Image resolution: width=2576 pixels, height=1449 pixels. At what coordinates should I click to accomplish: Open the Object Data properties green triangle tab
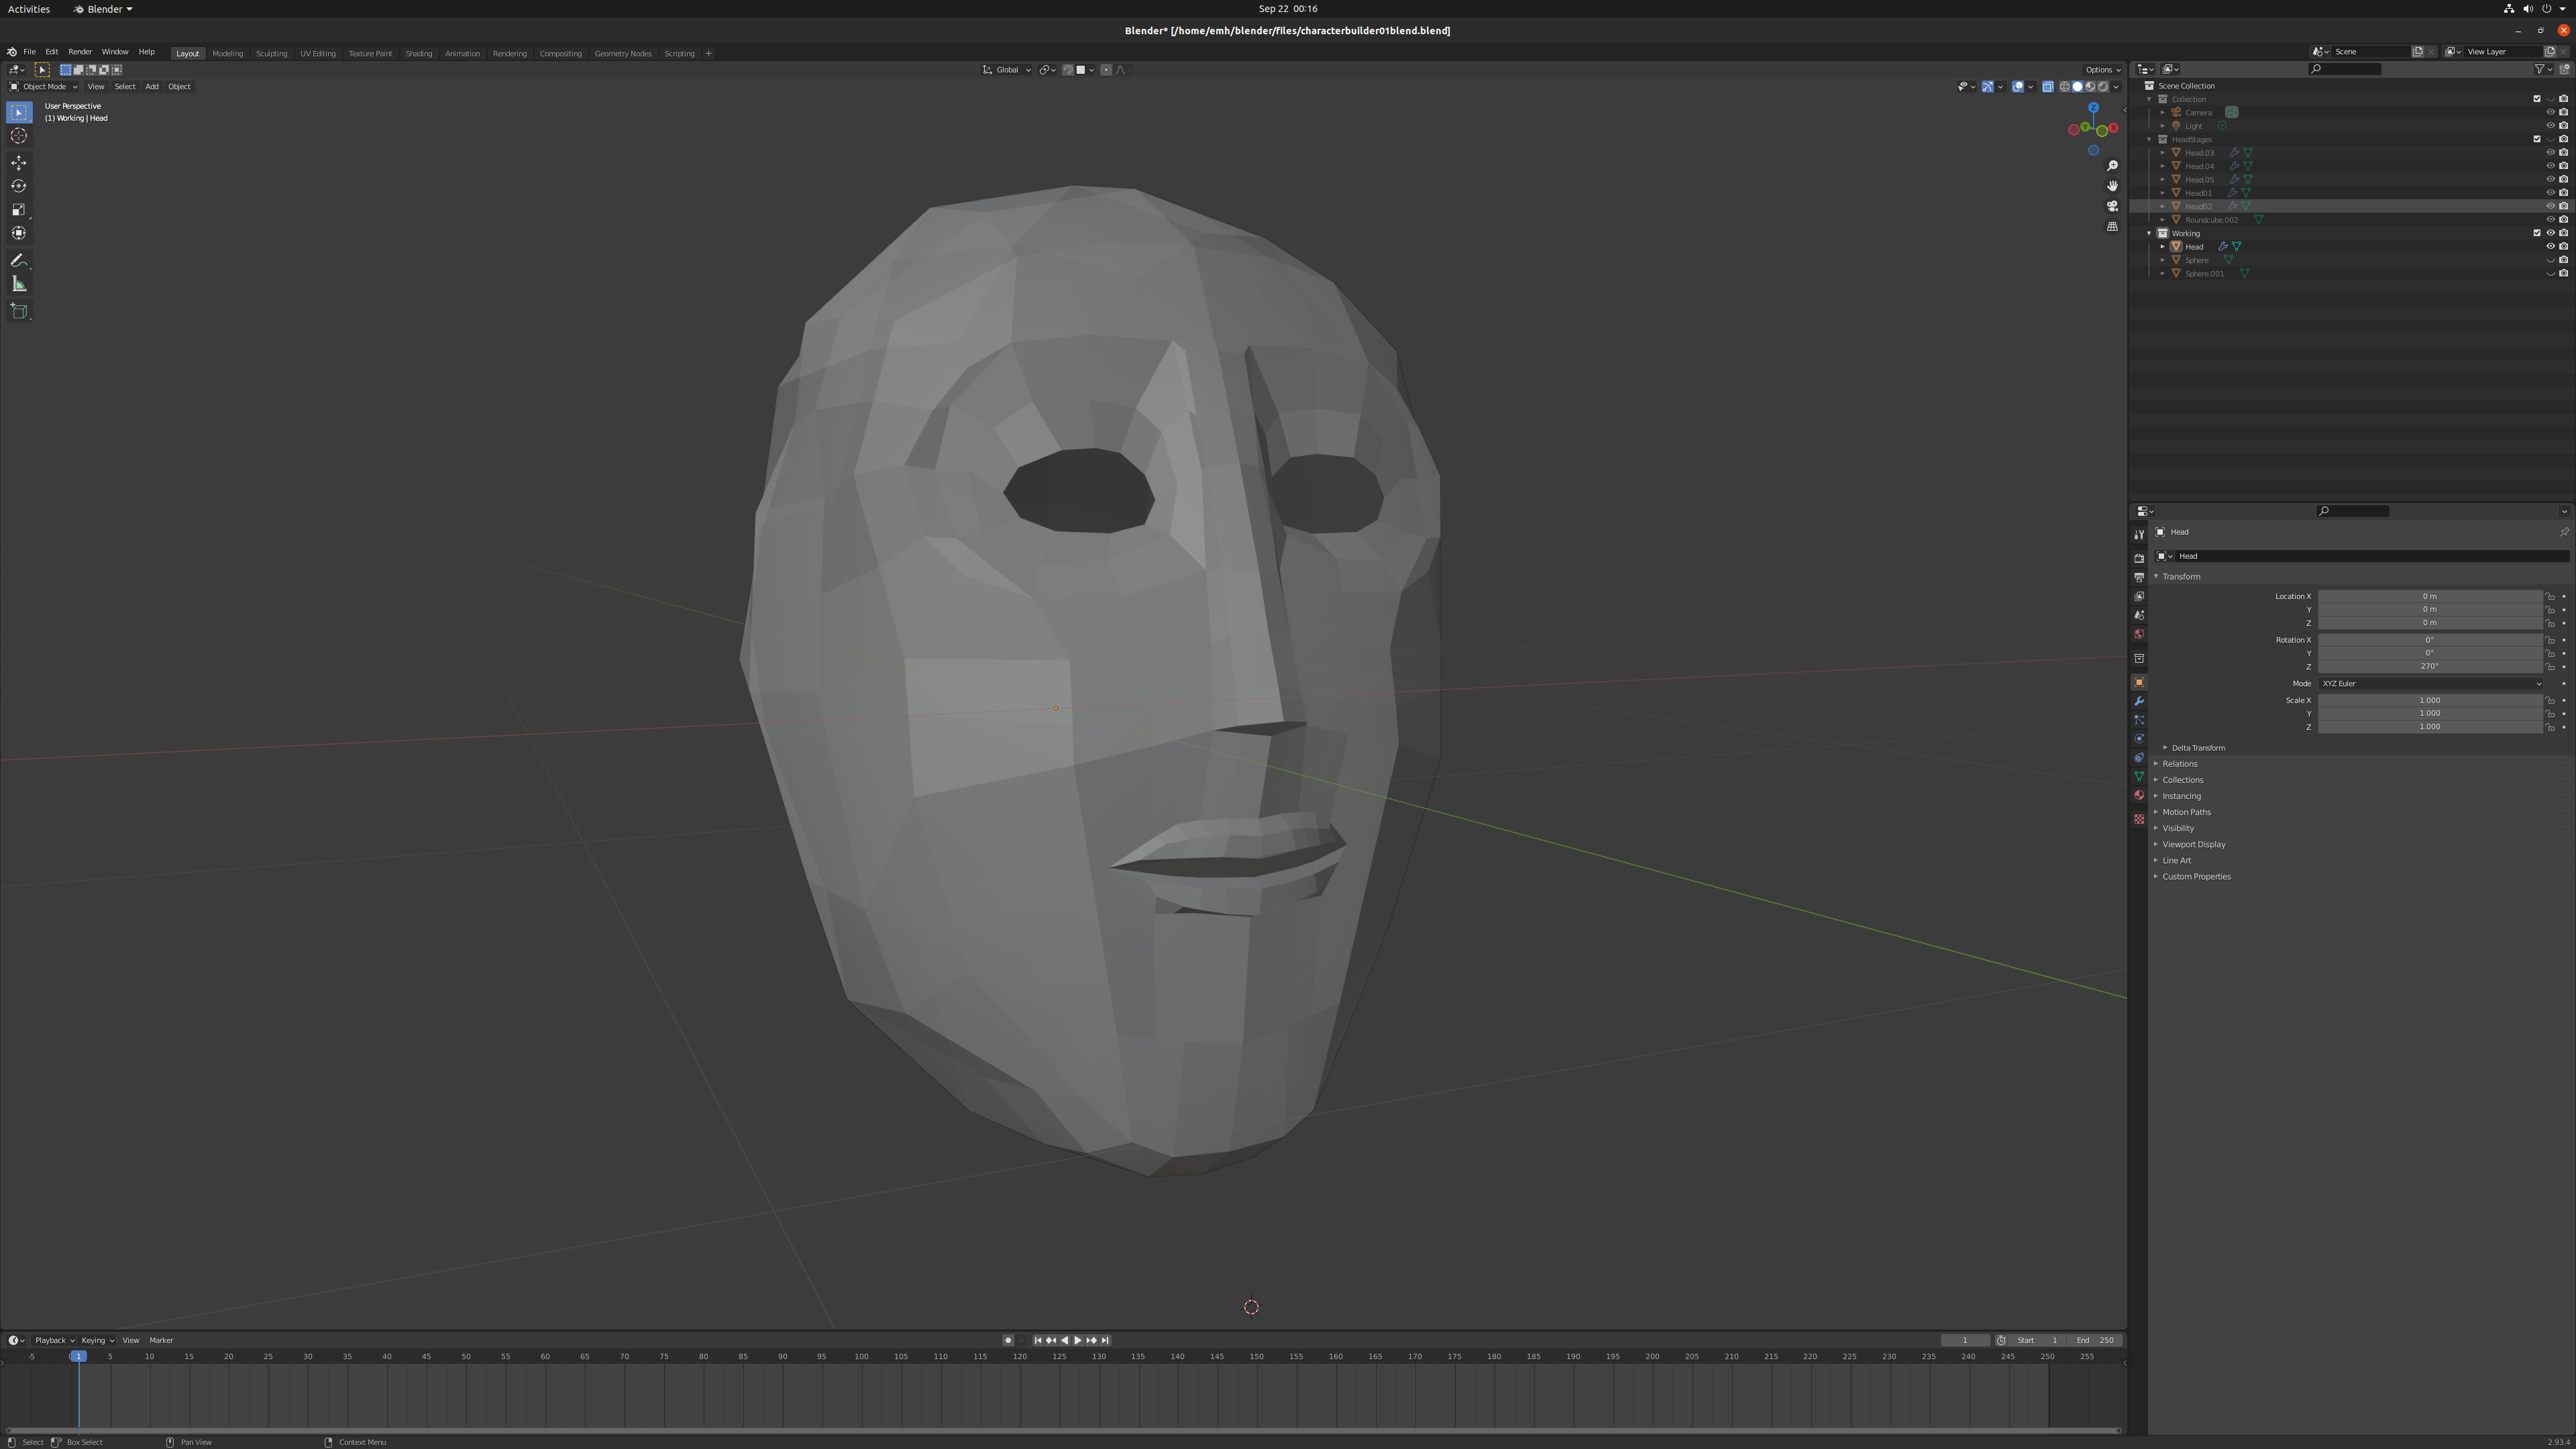[2138, 776]
